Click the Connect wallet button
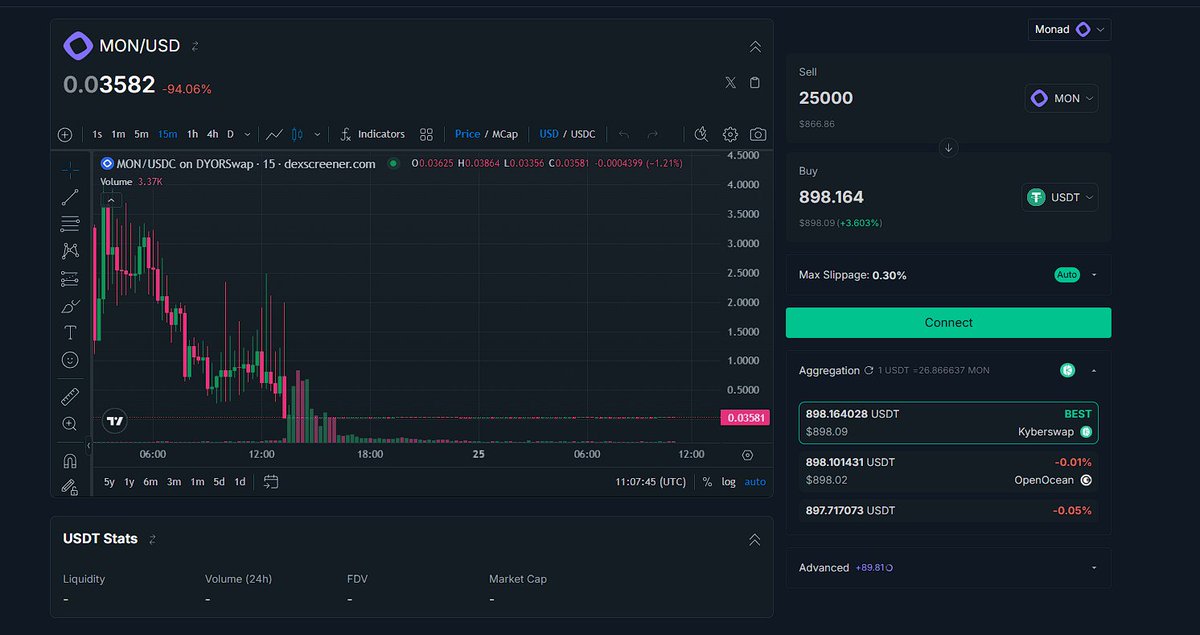Screen dimensions: 1200x635 coord(948,322)
